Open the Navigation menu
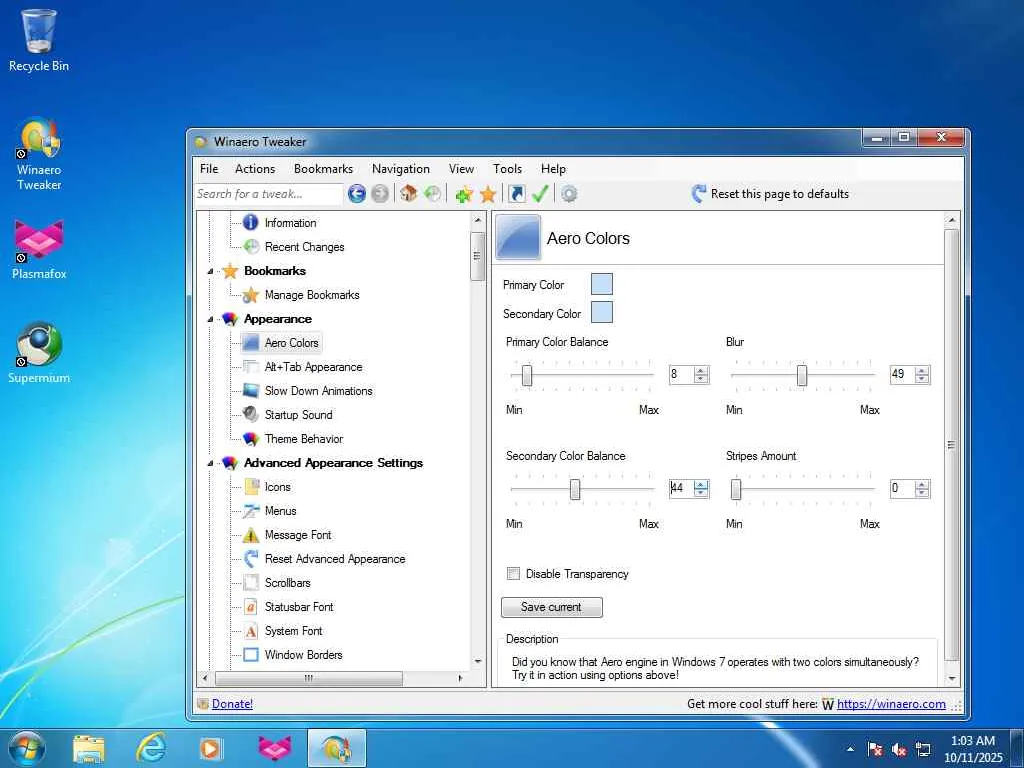Screen dimensions: 1024x768 [400, 169]
